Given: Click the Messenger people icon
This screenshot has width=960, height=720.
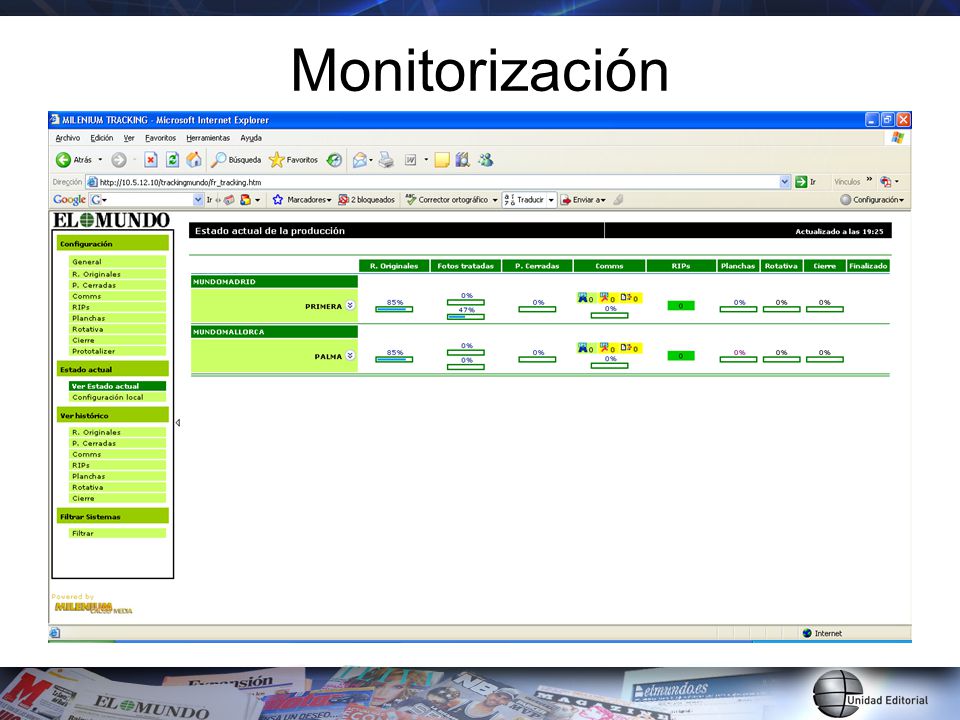Looking at the screenshot, I should 486,160.
